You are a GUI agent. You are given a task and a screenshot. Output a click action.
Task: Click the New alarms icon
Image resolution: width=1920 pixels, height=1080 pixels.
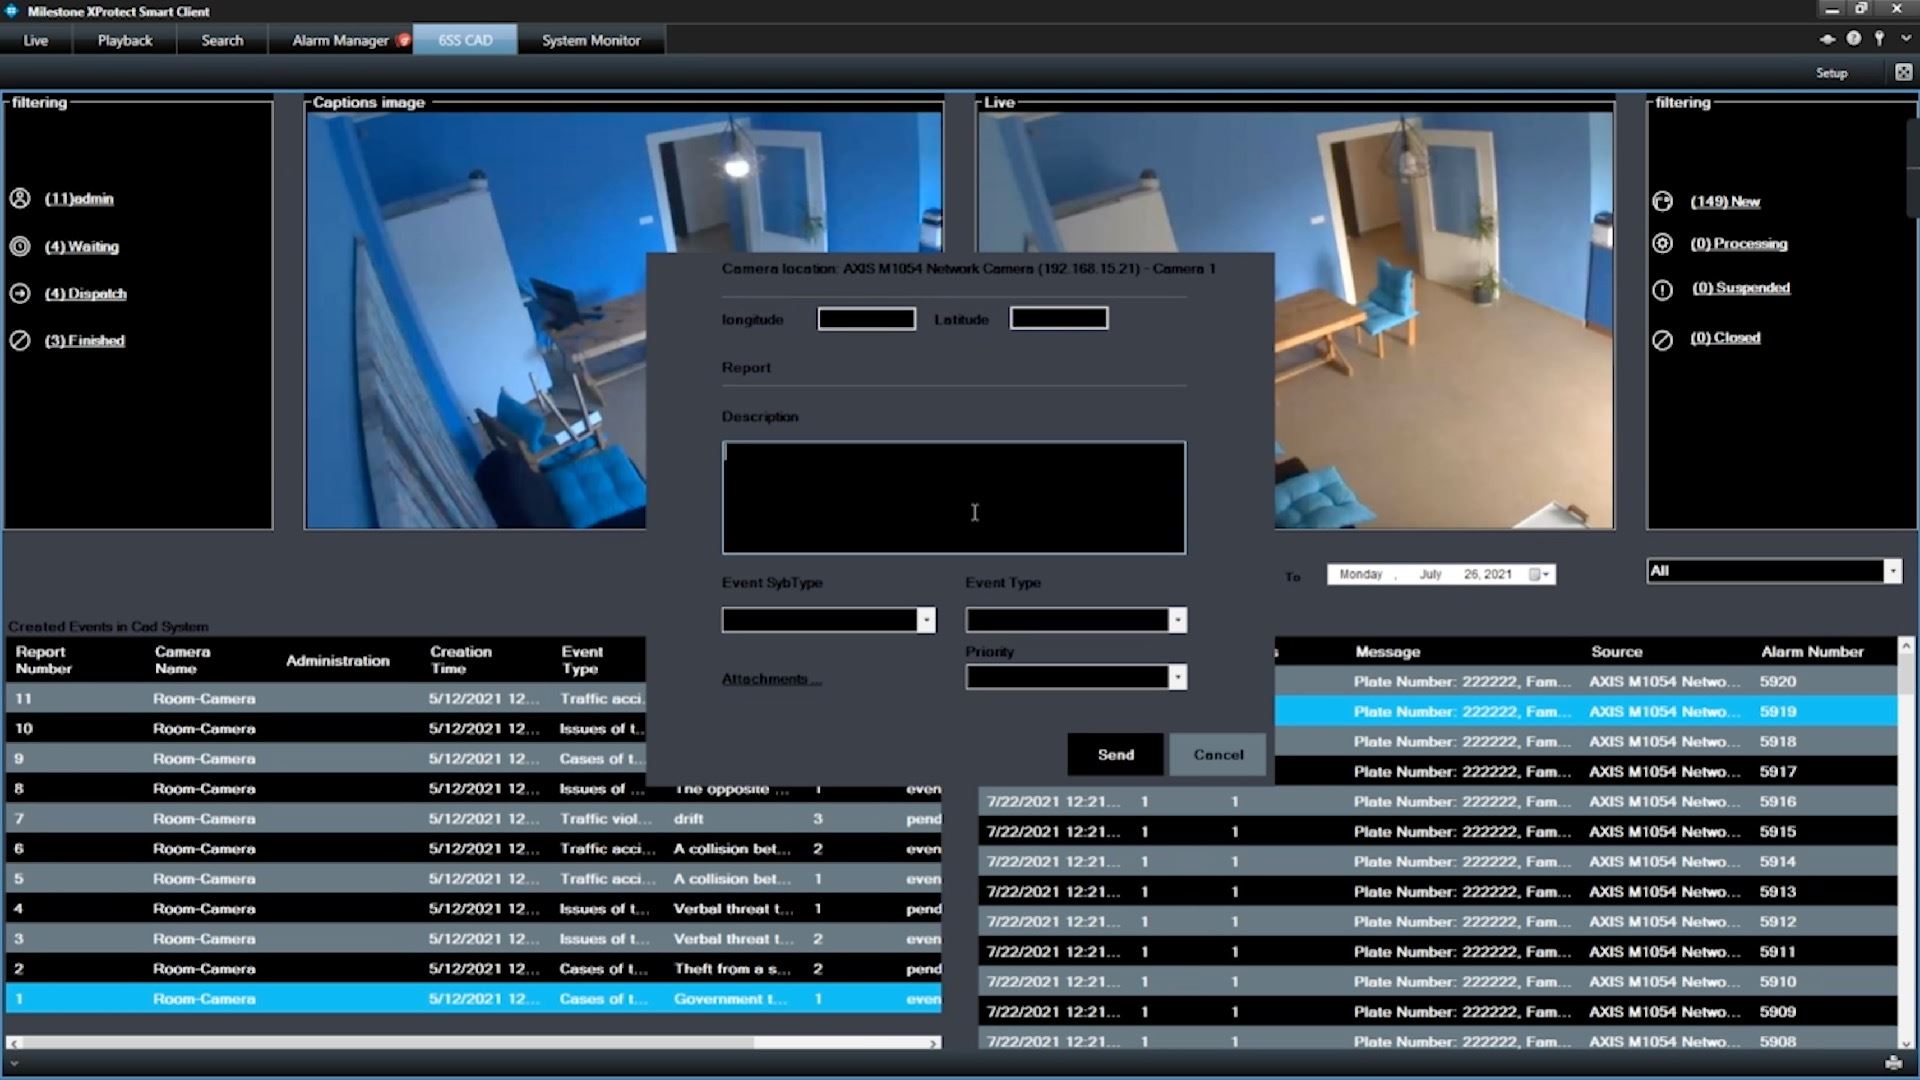(x=1662, y=201)
